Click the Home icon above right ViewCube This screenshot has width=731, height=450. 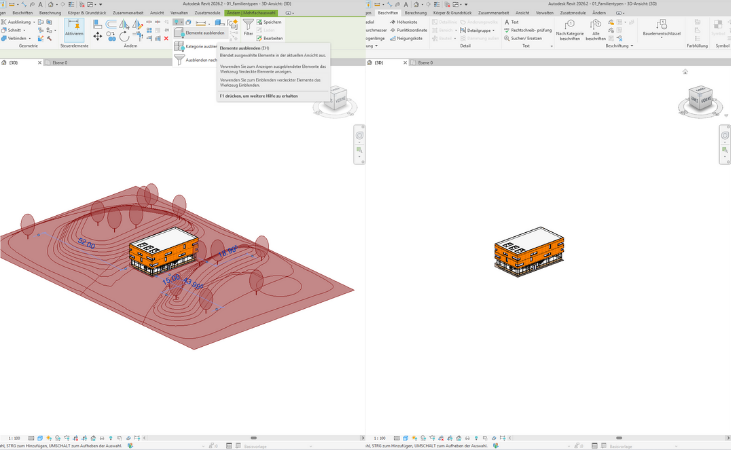tap(685, 73)
